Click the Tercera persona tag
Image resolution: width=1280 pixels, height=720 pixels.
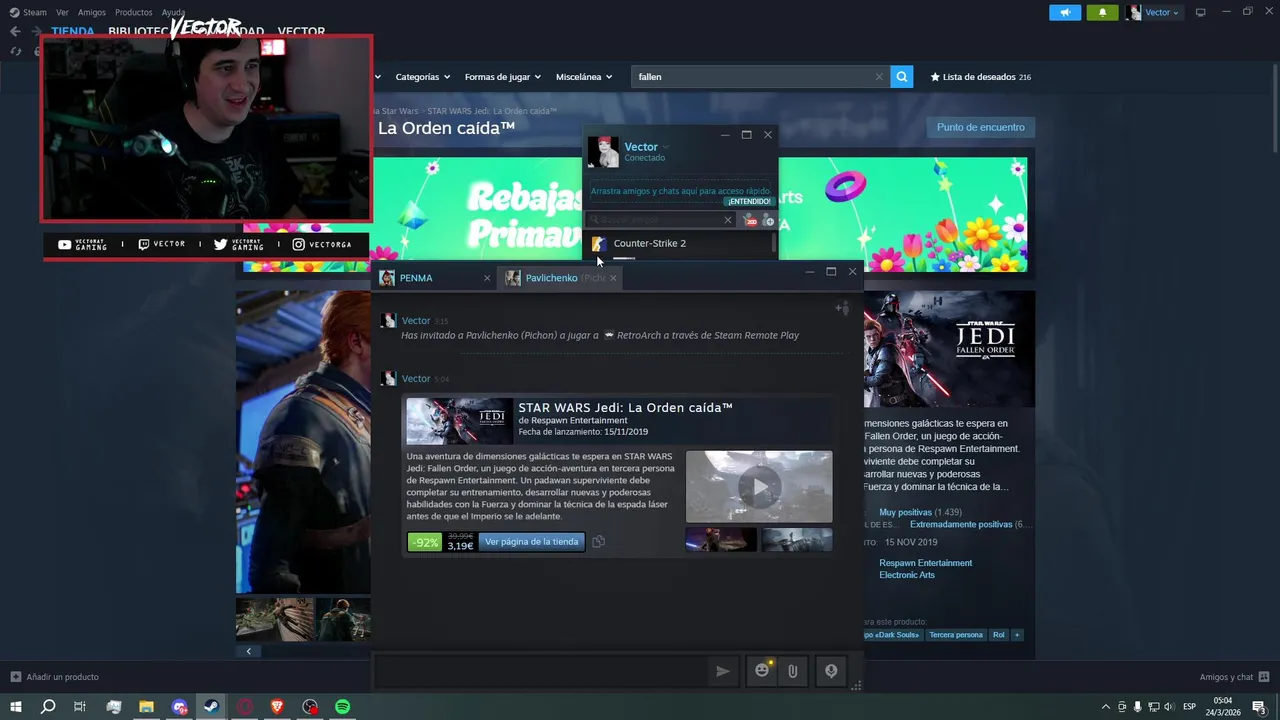click(x=956, y=635)
